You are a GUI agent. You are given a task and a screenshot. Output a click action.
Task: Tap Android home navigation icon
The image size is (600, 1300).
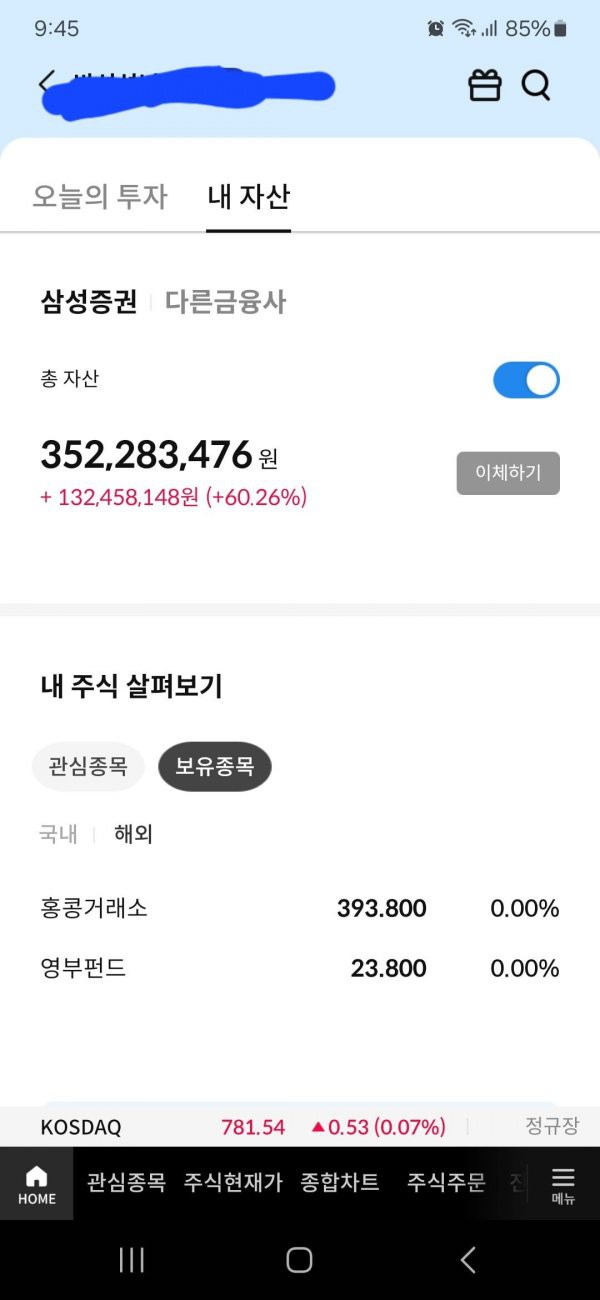pos(299,1260)
